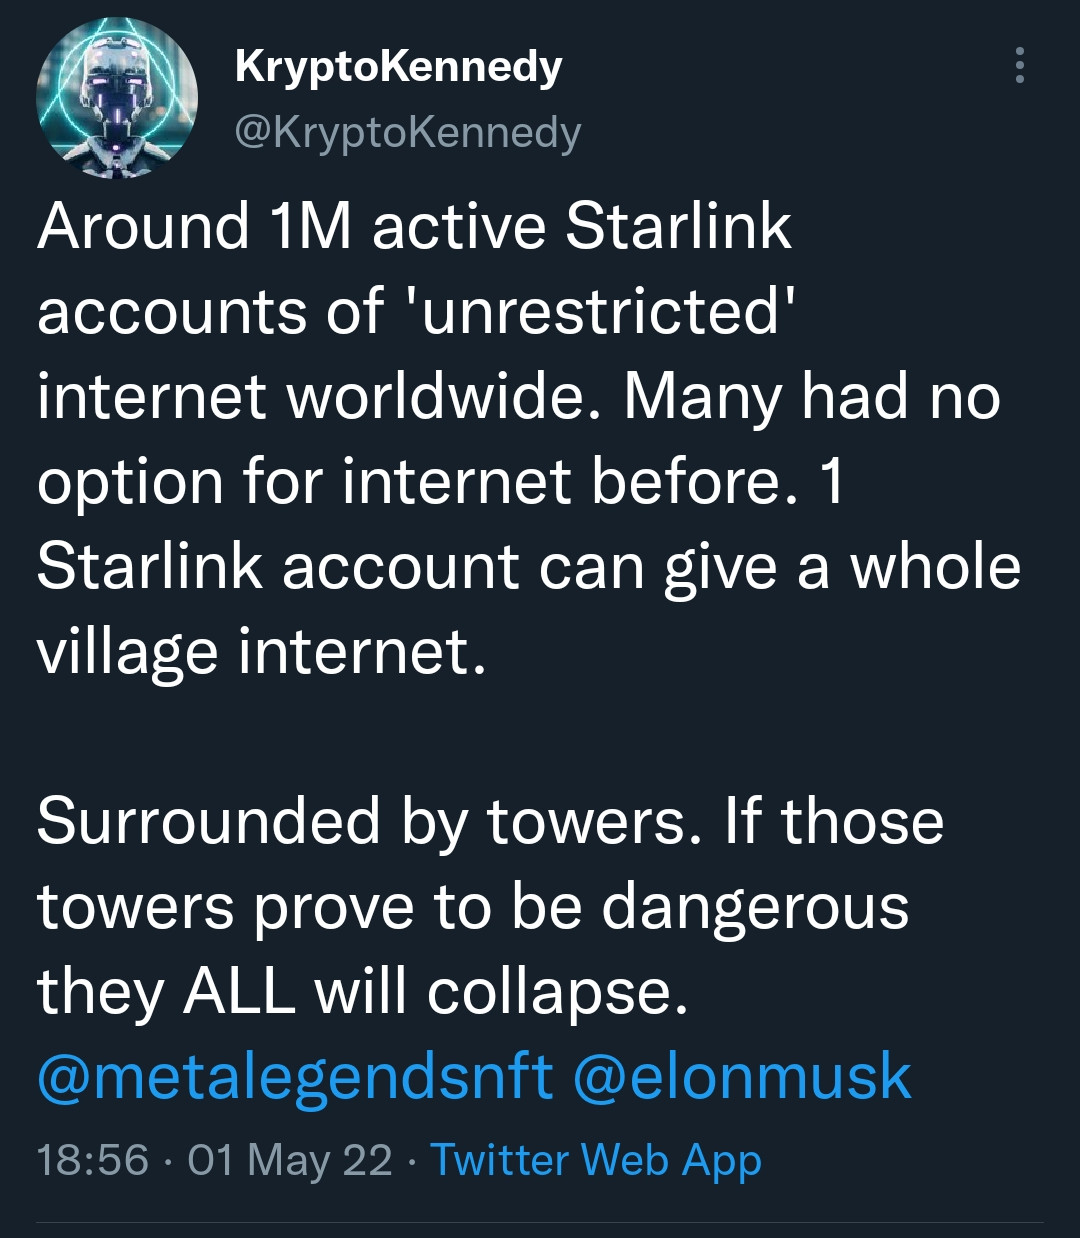Click the word "collapse." in the tweet
Screen dimensions: 1080x1238
pyautogui.click(x=557, y=993)
